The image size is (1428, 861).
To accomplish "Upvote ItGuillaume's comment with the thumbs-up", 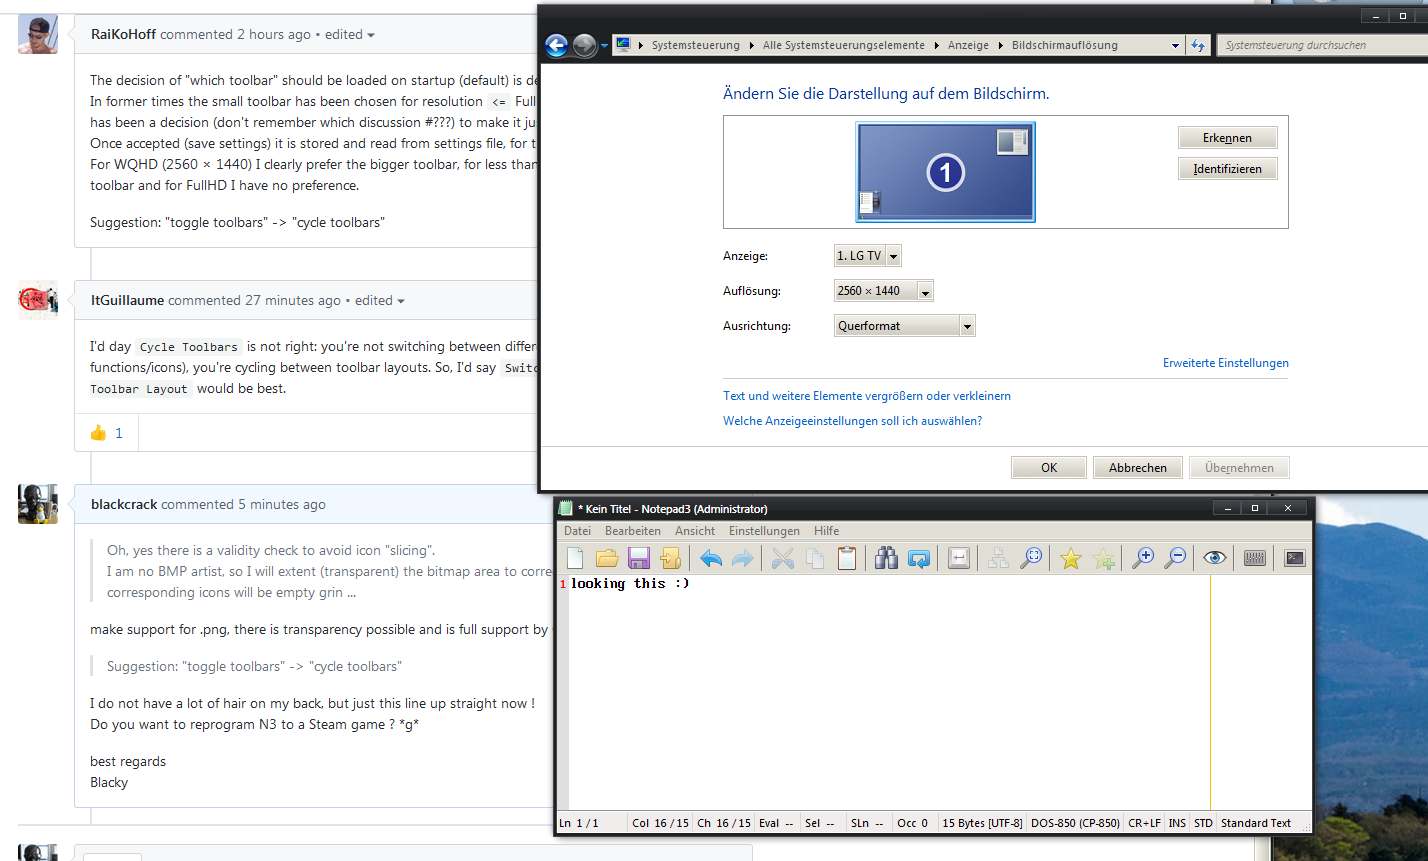I will 100,432.
